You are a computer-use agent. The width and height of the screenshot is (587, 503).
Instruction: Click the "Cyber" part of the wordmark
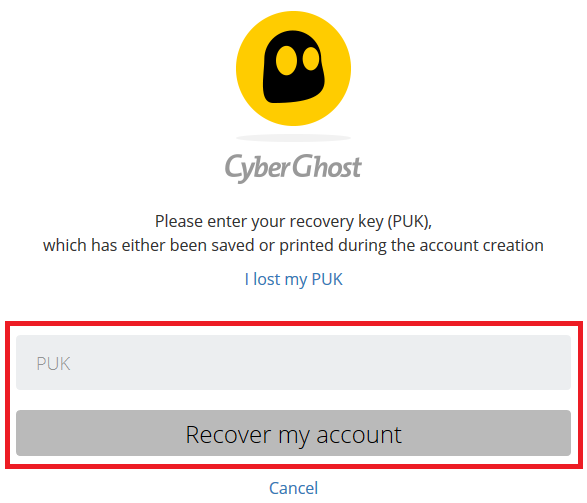click(x=258, y=168)
